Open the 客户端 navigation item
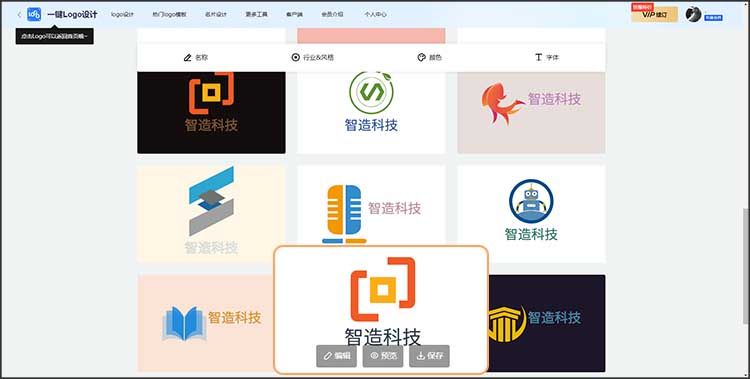 click(x=294, y=15)
